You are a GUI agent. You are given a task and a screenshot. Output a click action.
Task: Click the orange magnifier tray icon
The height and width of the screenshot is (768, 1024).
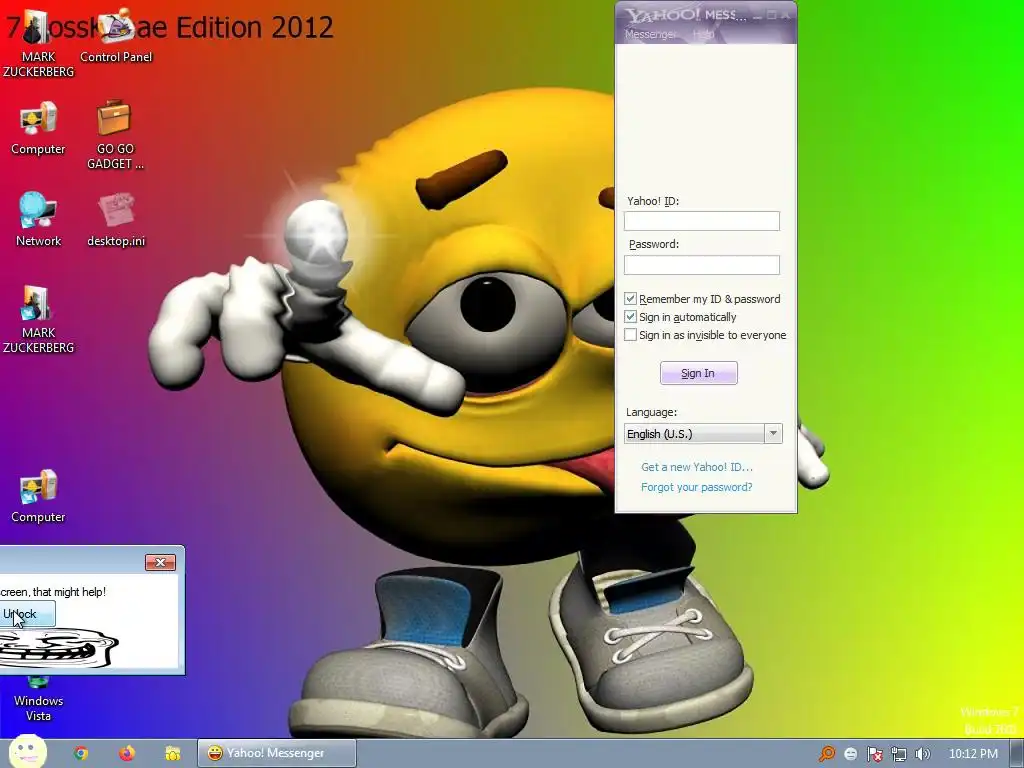point(827,754)
